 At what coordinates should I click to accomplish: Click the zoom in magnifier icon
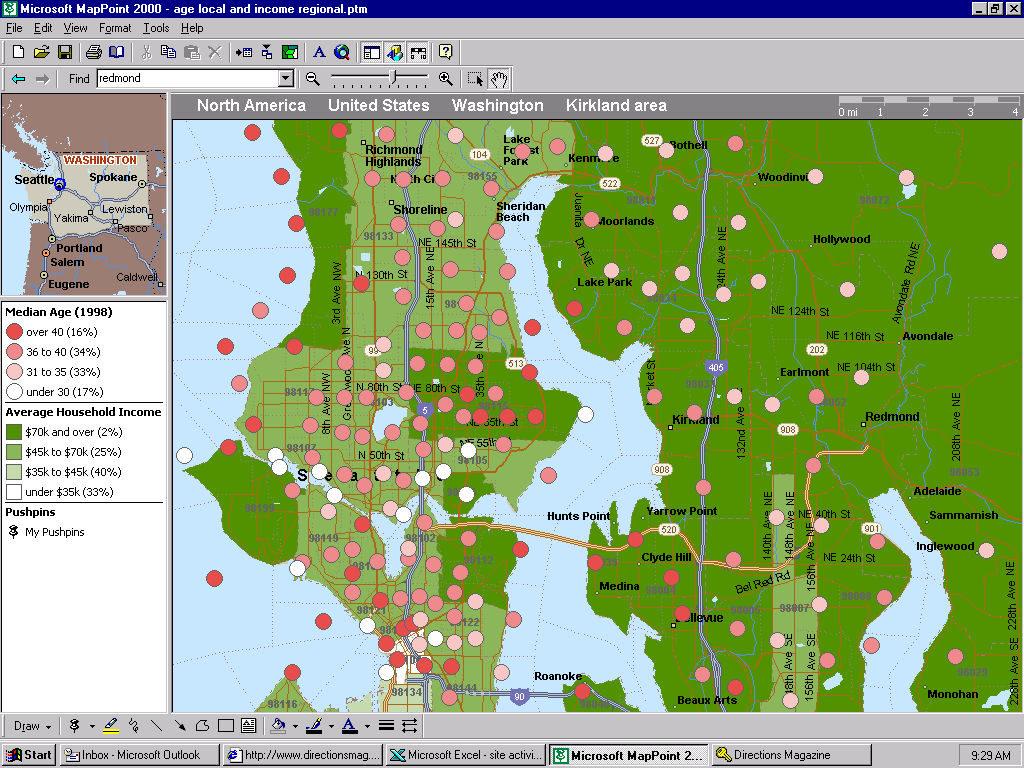(x=445, y=78)
